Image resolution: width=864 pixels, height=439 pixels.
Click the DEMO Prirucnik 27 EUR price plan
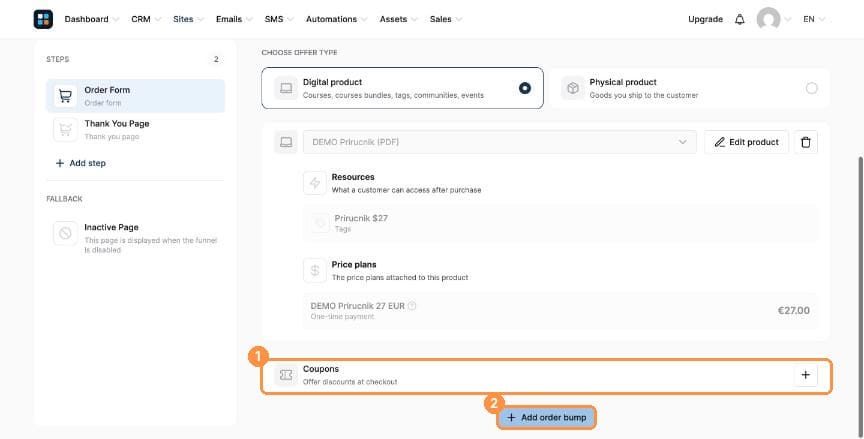pyautogui.click(x=560, y=311)
